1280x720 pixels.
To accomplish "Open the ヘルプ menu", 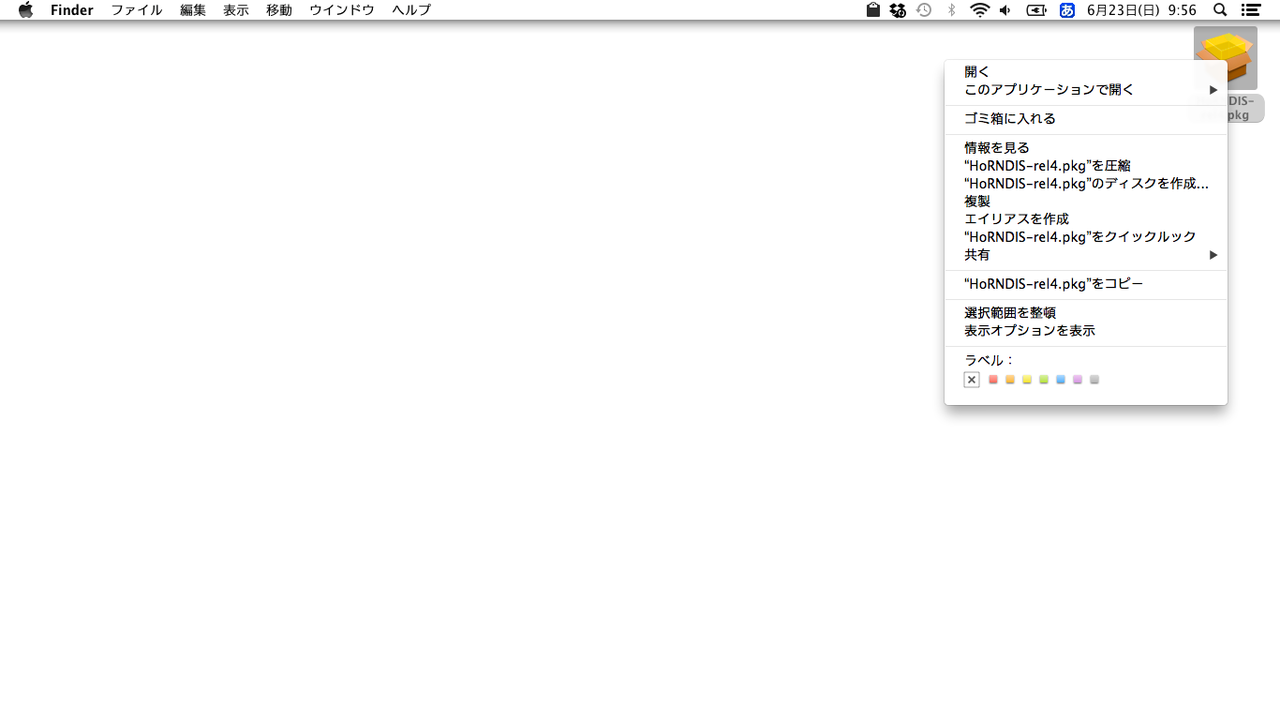I will pyautogui.click(x=411, y=10).
